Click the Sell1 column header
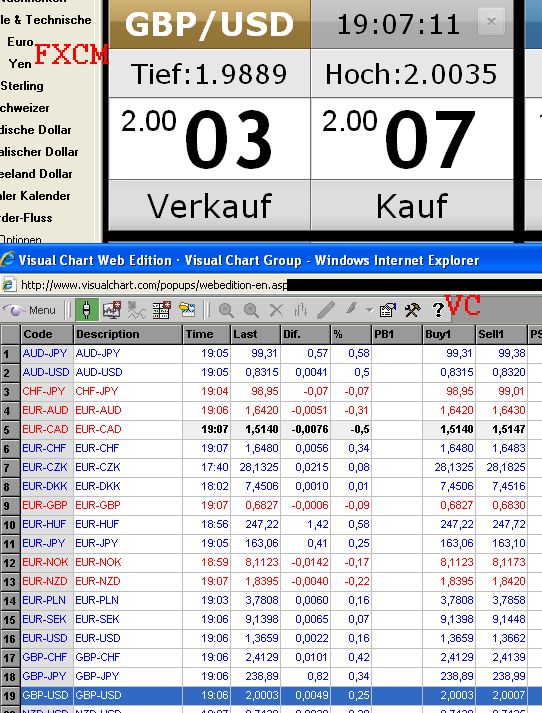The height and width of the screenshot is (713, 542). (x=502, y=334)
